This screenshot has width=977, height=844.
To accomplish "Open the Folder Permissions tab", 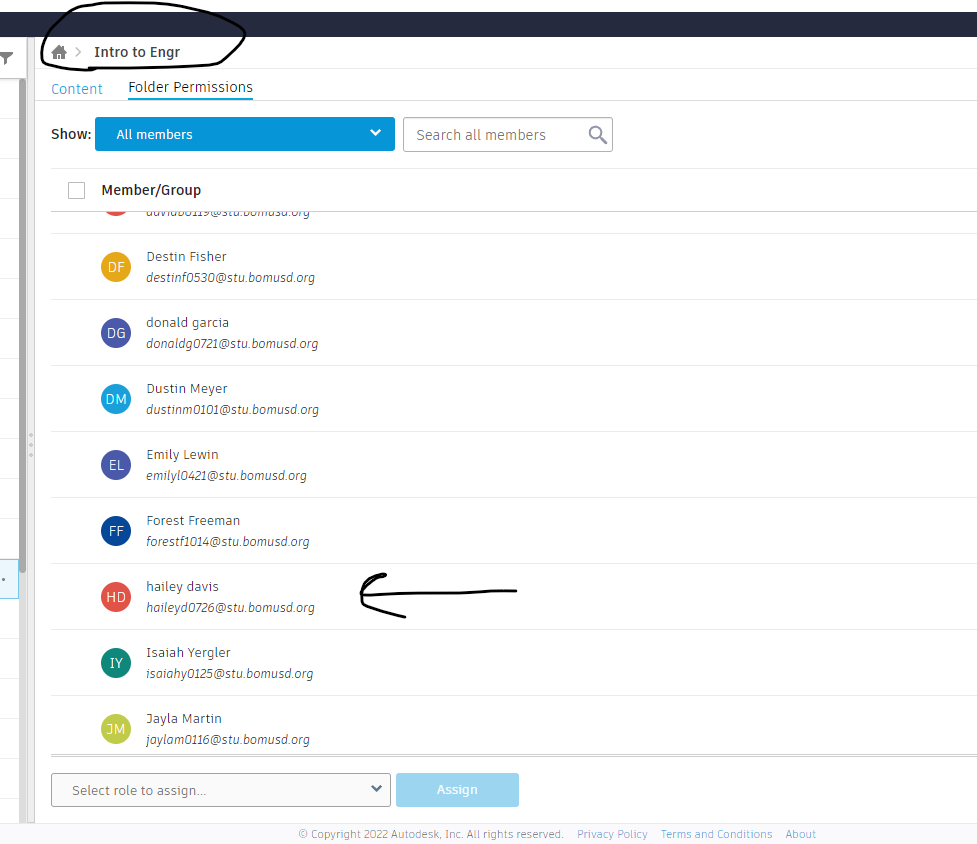I will [x=191, y=87].
